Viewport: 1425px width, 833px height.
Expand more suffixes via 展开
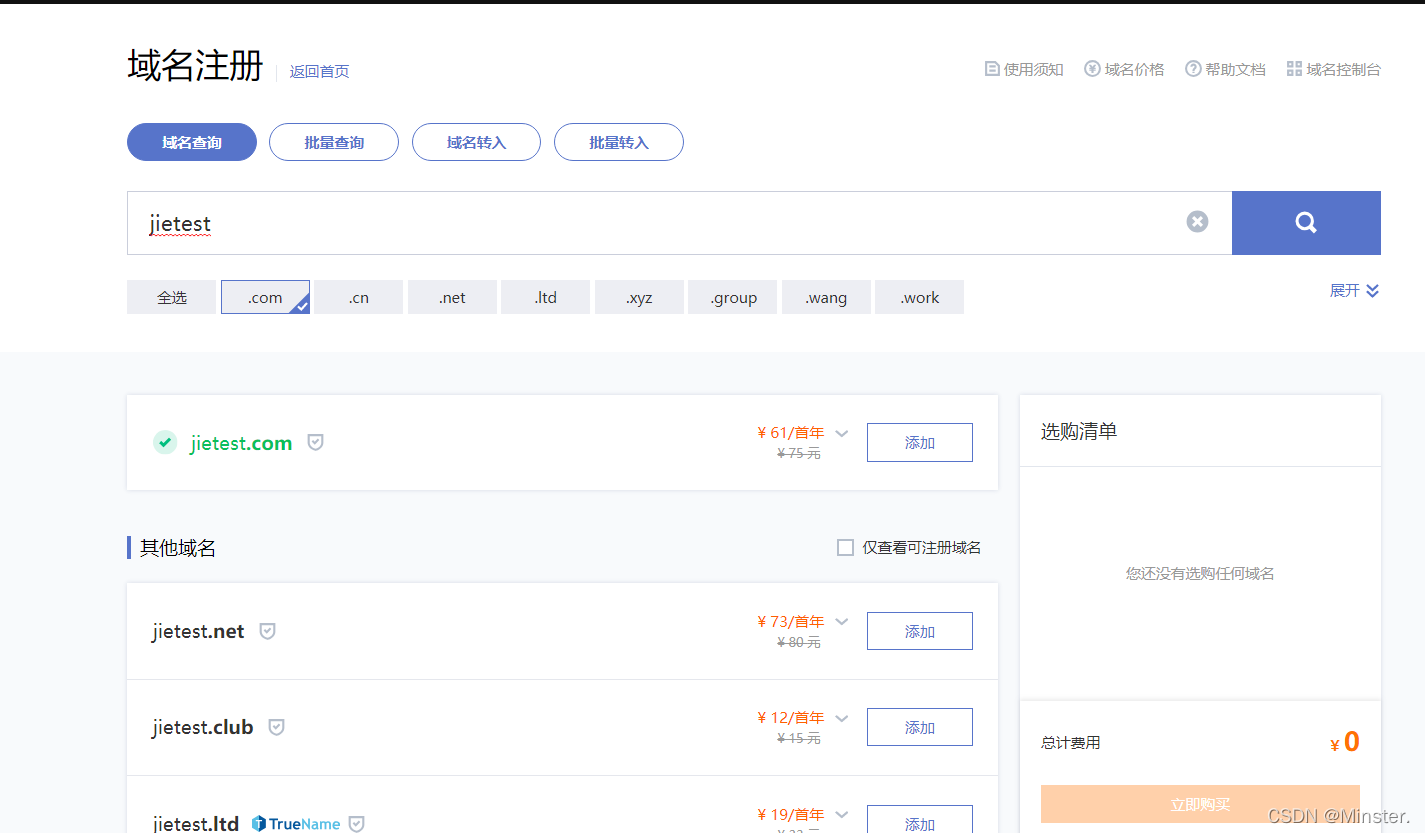coord(1354,291)
